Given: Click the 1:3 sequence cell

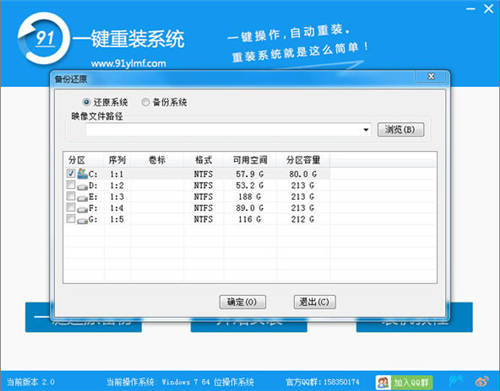Looking at the screenshot, I should (x=117, y=197).
